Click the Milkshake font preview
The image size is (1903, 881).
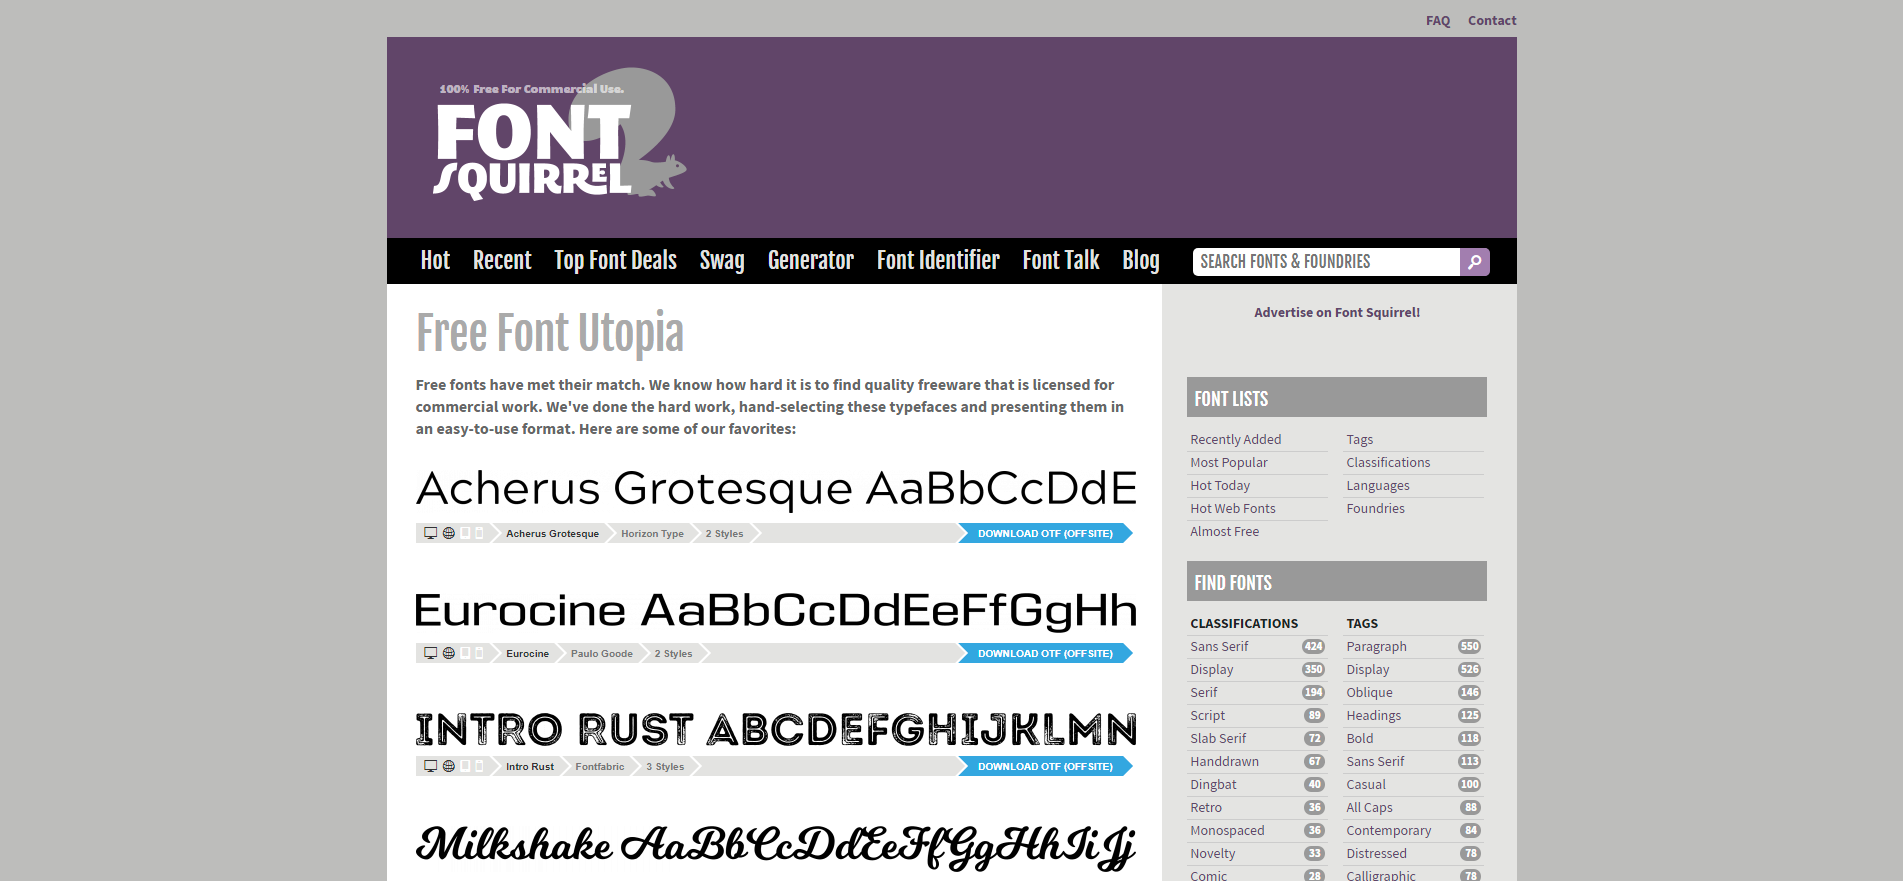click(776, 846)
